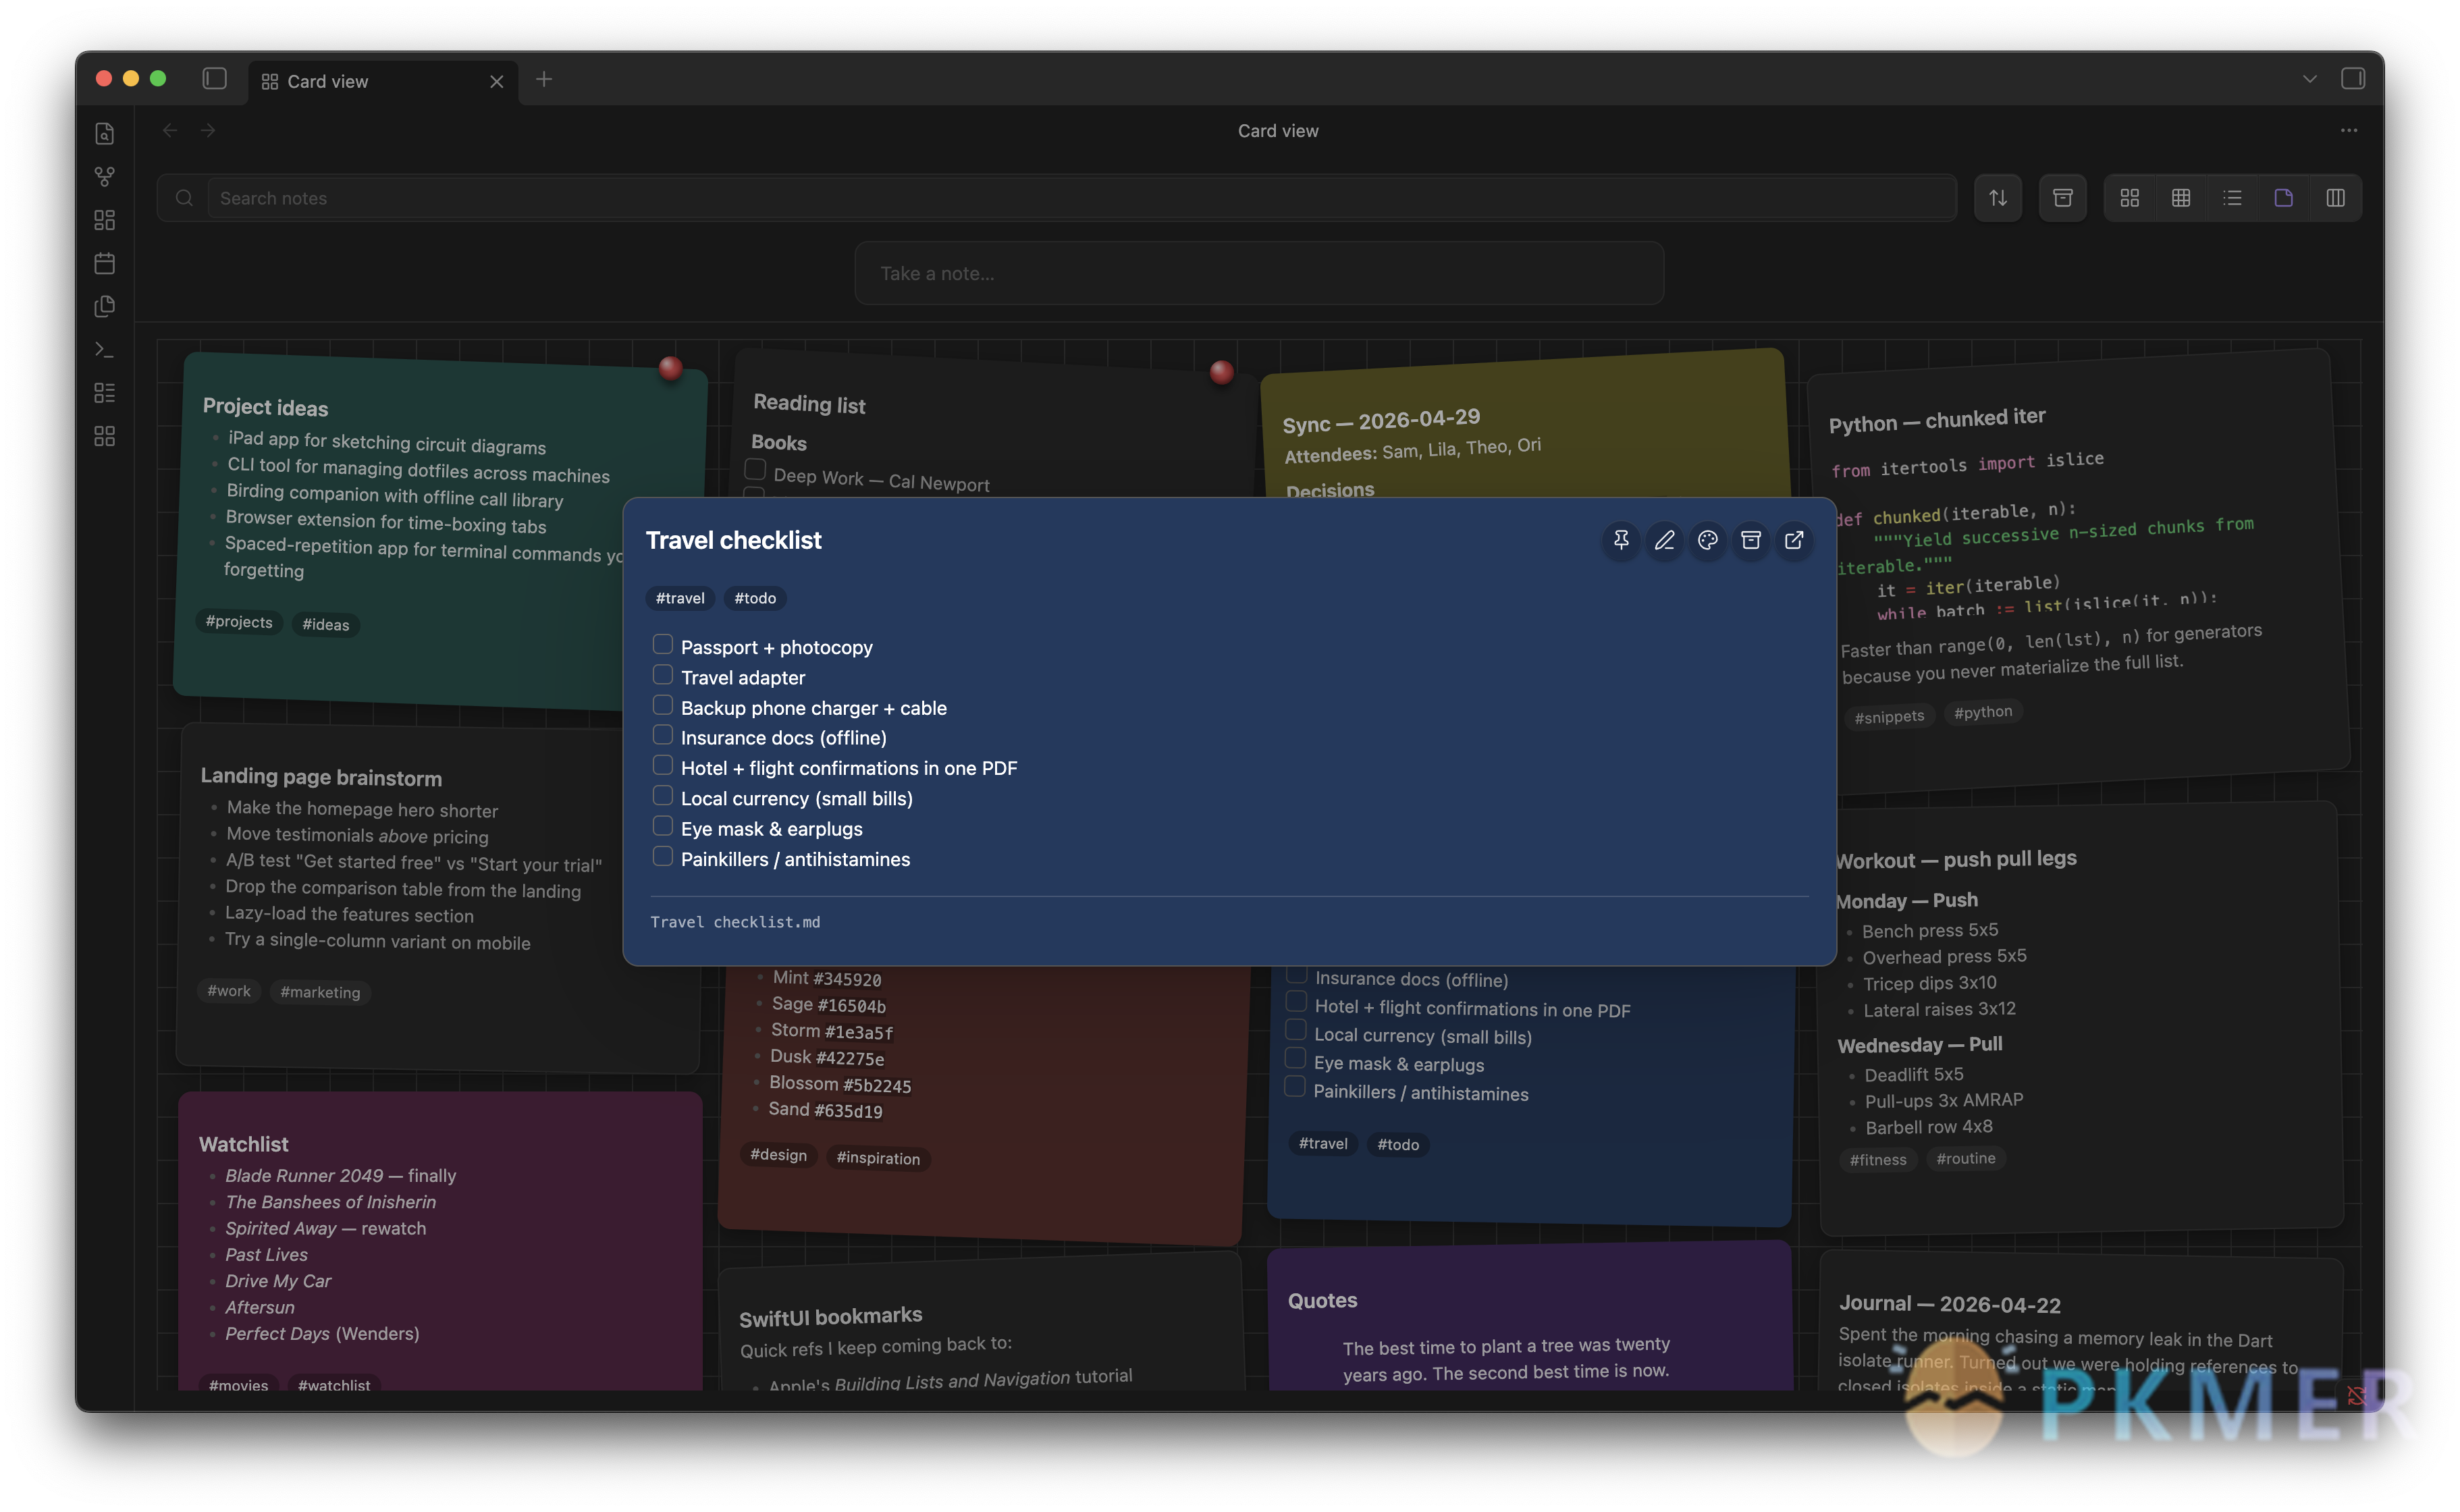Switch to list layout view
The width and height of the screenshot is (2460, 1512).
click(x=2232, y=198)
